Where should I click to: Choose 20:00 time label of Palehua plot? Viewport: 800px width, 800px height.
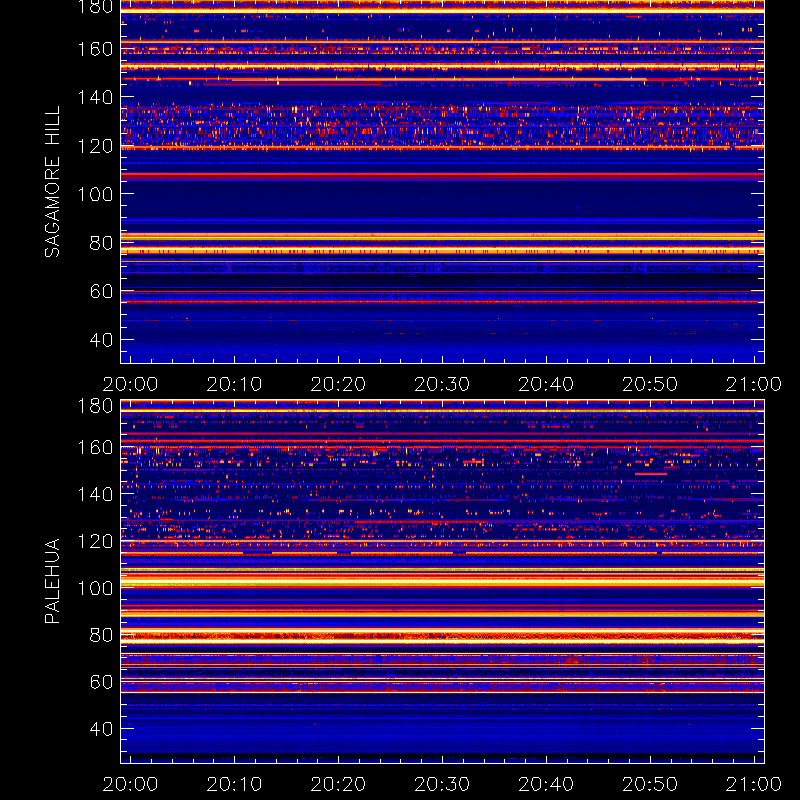coord(130,784)
